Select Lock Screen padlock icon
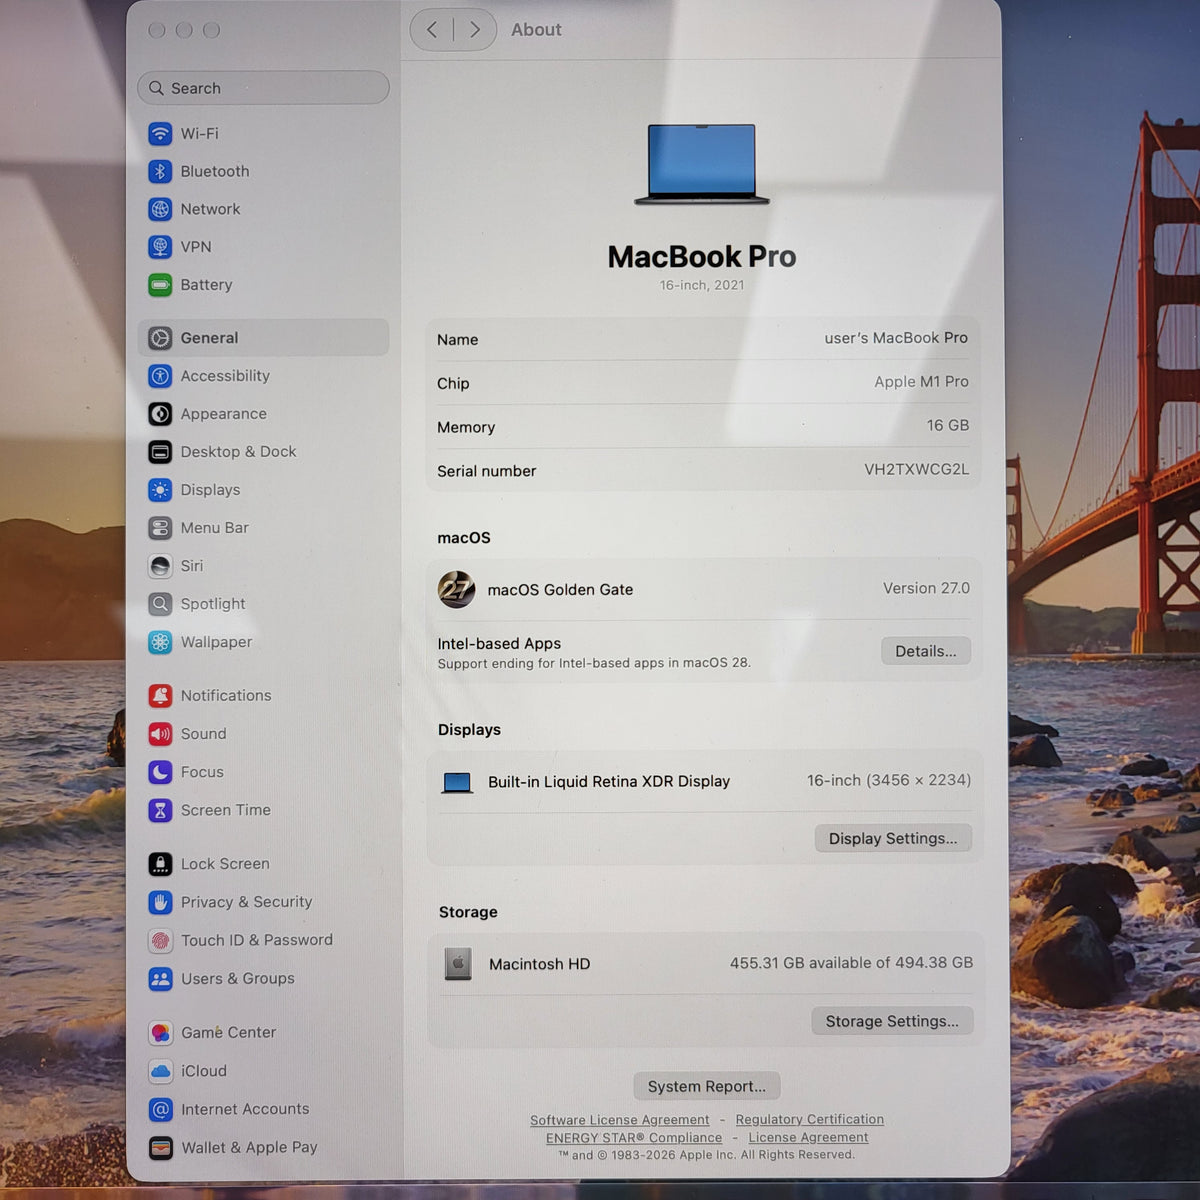 click(x=160, y=864)
